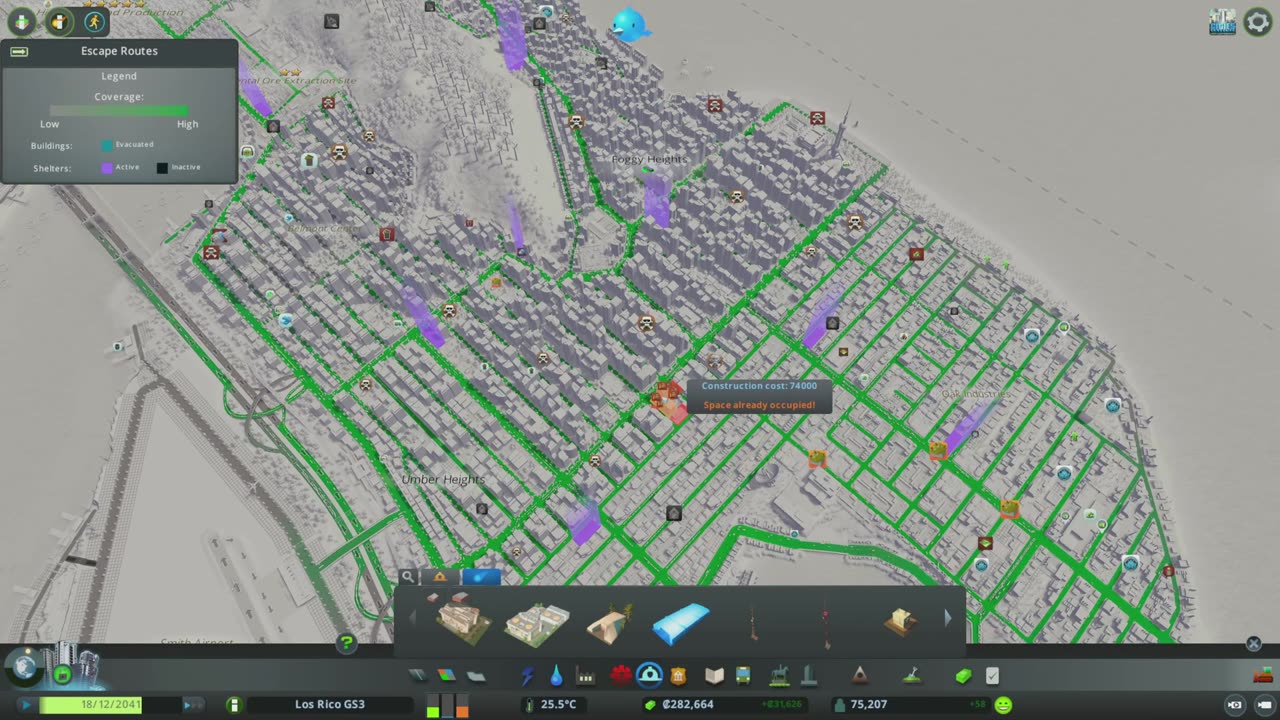Click the city name Los Rico GS3
Image resolution: width=1280 pixels, height=720 pixels.
coord(330,705)
